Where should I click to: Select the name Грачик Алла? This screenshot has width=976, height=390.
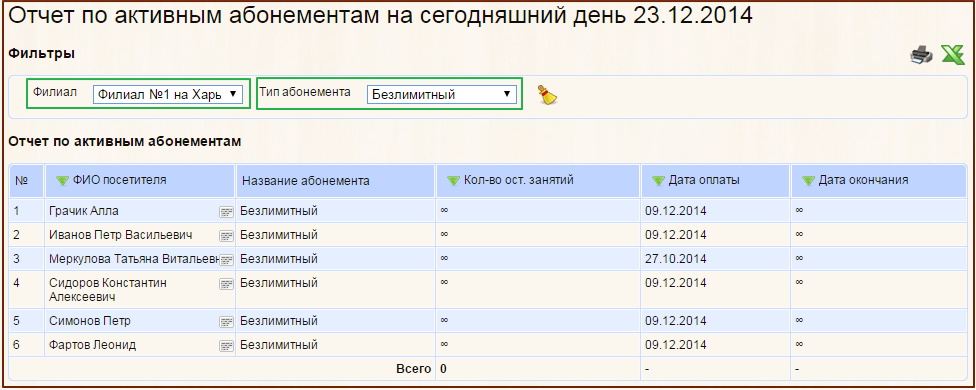click(83, 211)
